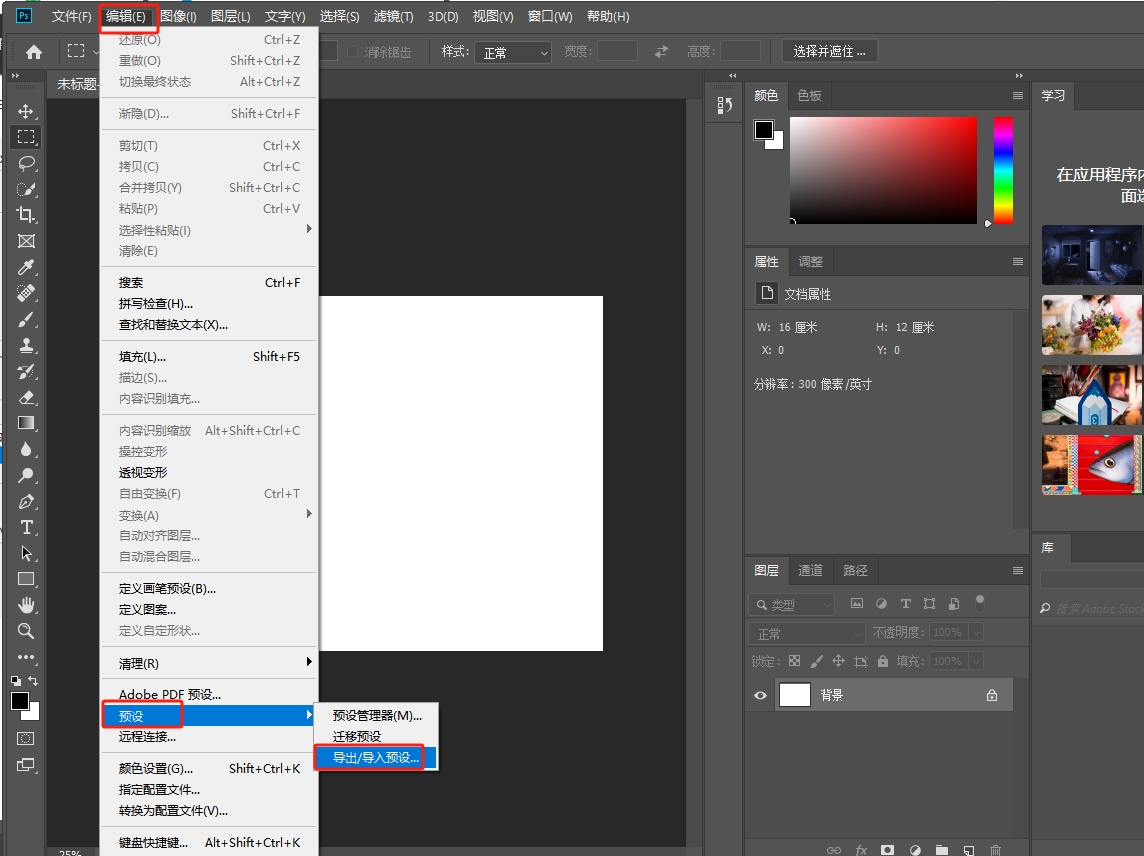1144x856 pixels.
Task: Hide the 背景 layer with eye icon
Action: (x=761, y=695)
